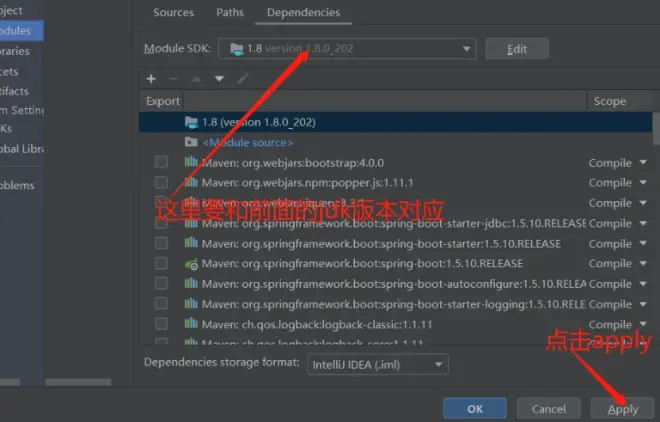Check Export box for org.webjars:bootstrap:4.0.0
Viewport: 660px width, 422px height.
(x=161, y=163)
